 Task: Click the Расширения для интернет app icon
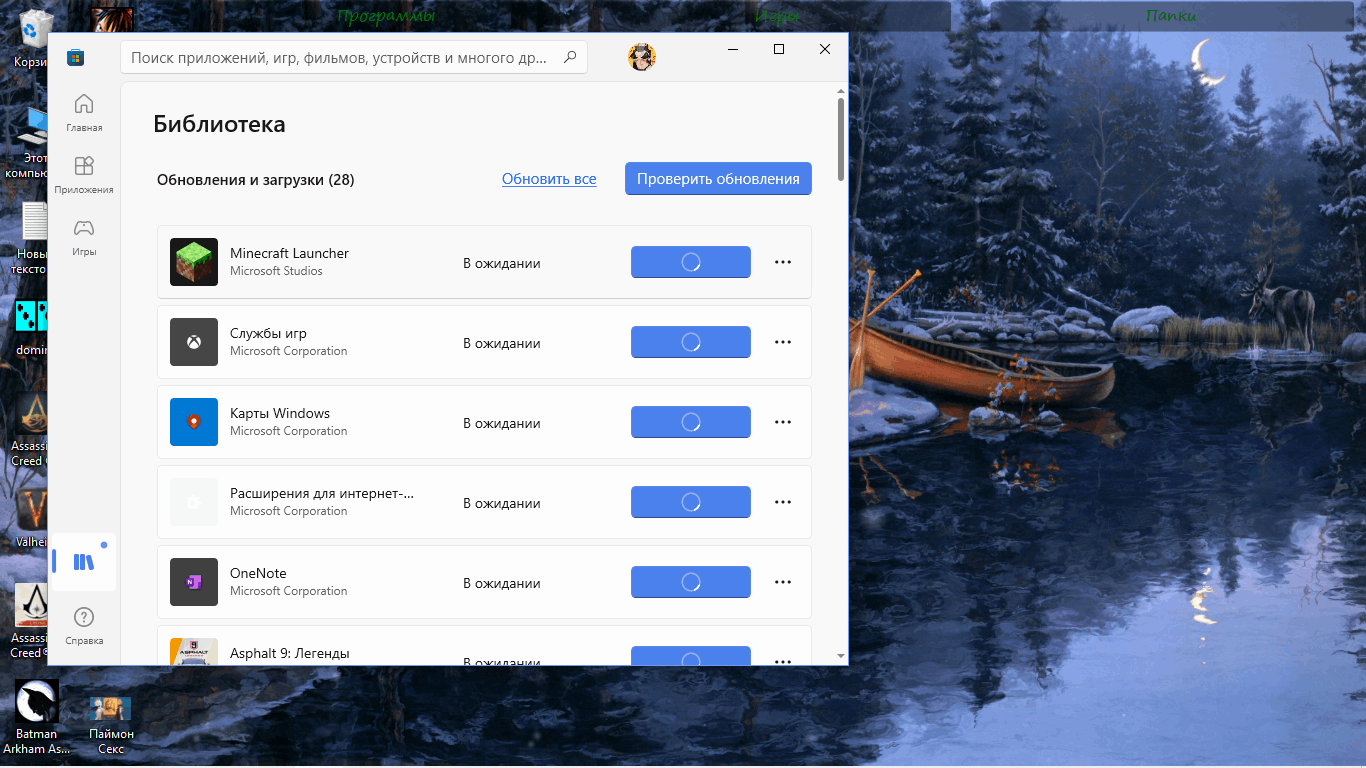[194, 502]
